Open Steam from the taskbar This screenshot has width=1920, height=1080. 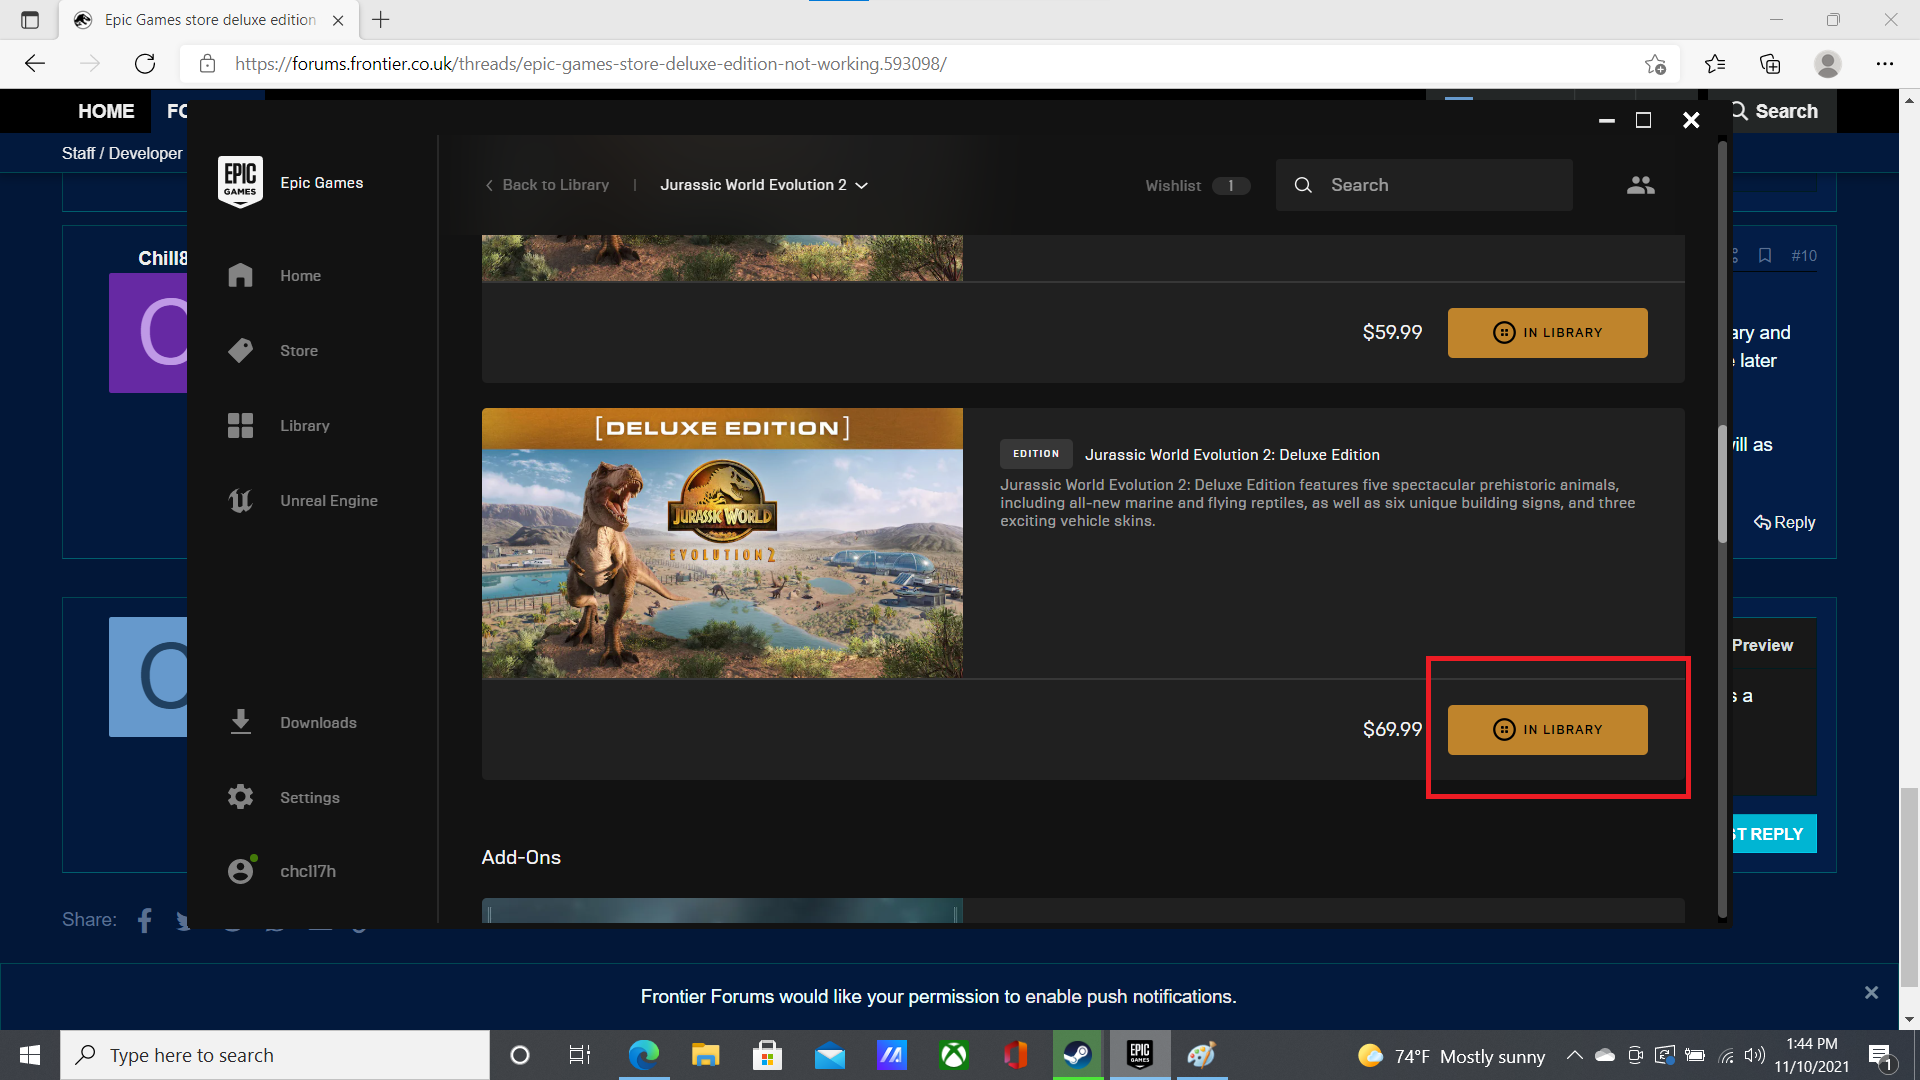[x=1077, y=1055]
